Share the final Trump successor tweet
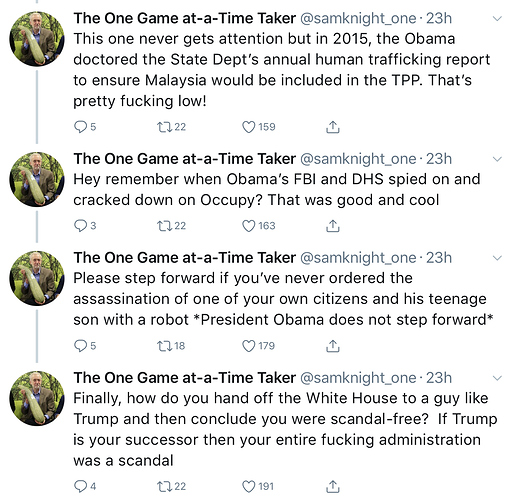The height and width of the screenshot is (500, 512). [x=332, y=487]
